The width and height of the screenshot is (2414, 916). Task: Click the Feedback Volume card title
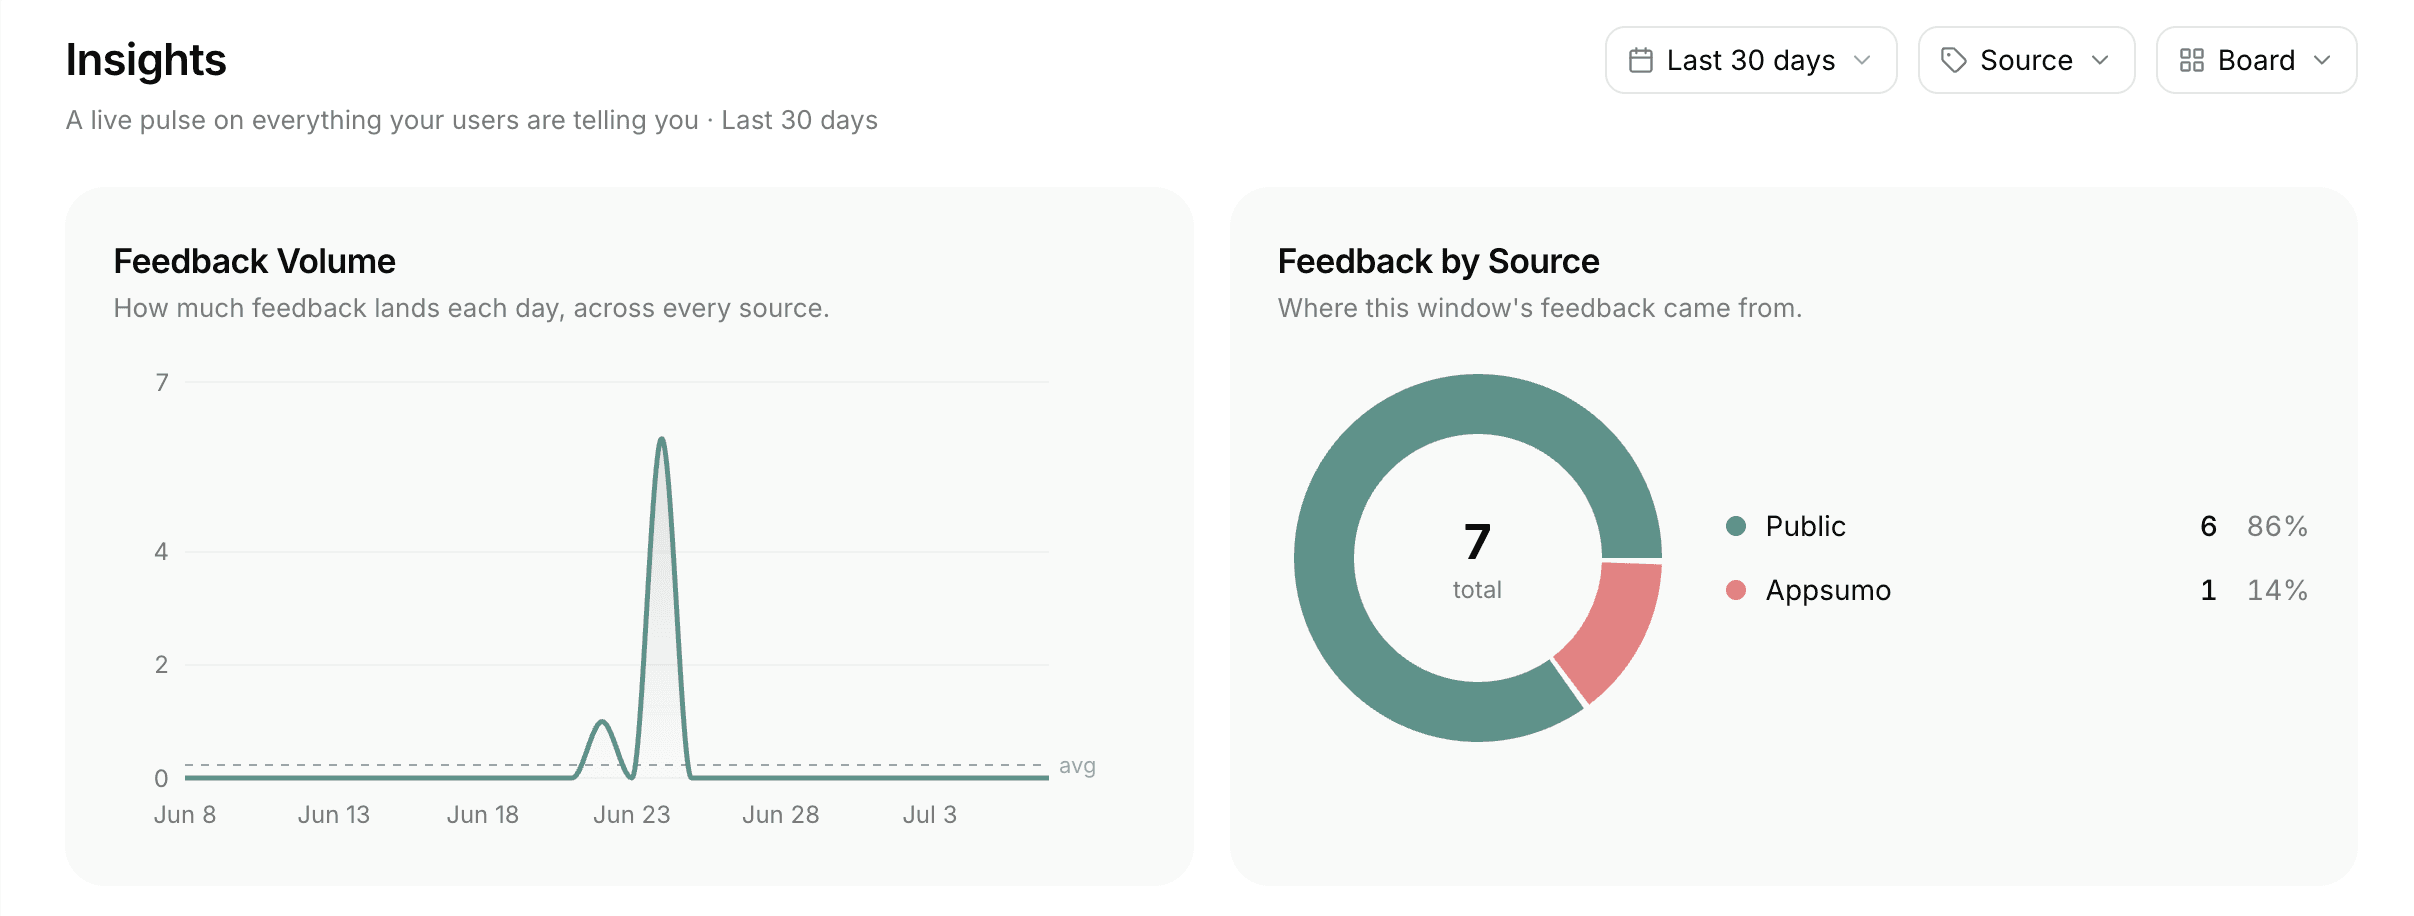click(255, 261)
